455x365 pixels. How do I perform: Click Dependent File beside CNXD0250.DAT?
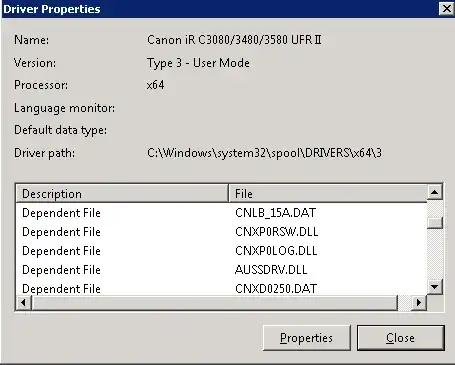(x=61, y=289)
